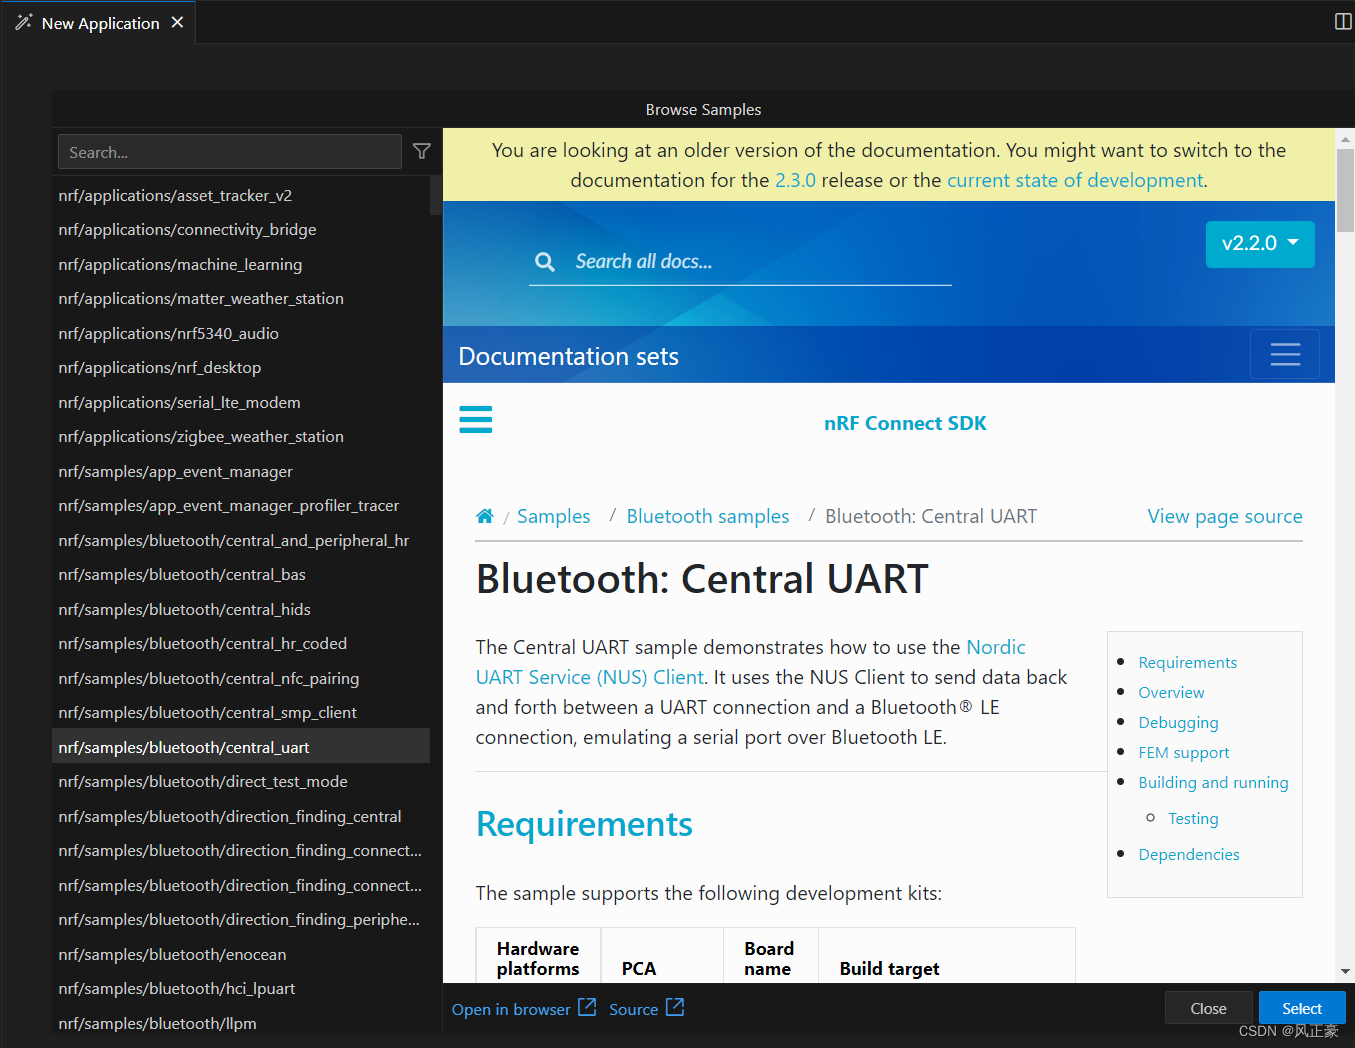This screenshot has width=1355, height=1048.
Task: Click Open in browser link
Action: click(x=511, y=1009)
